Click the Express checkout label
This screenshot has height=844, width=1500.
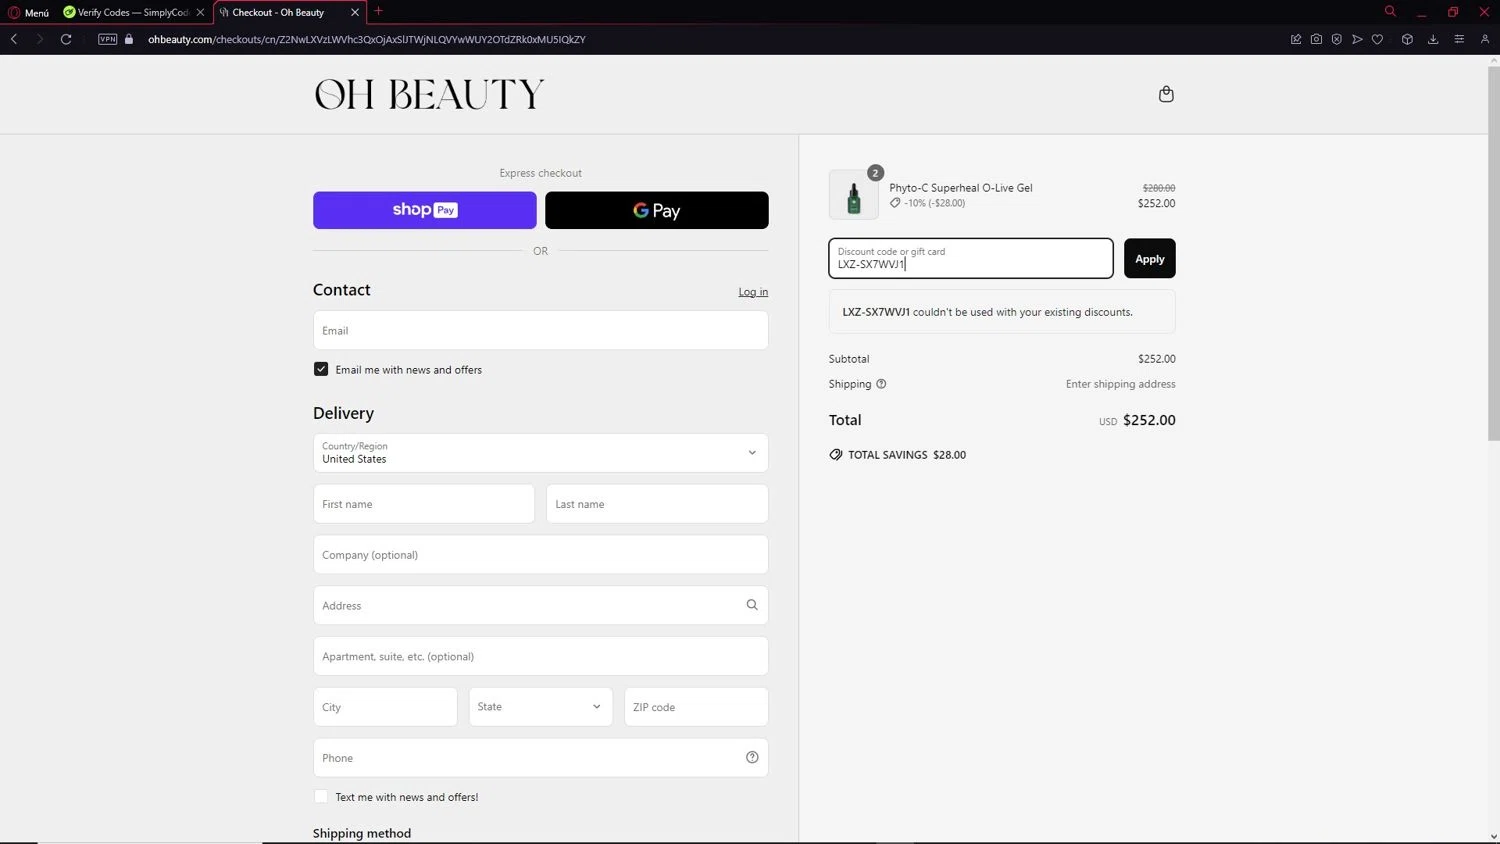[x=541, y=173]
